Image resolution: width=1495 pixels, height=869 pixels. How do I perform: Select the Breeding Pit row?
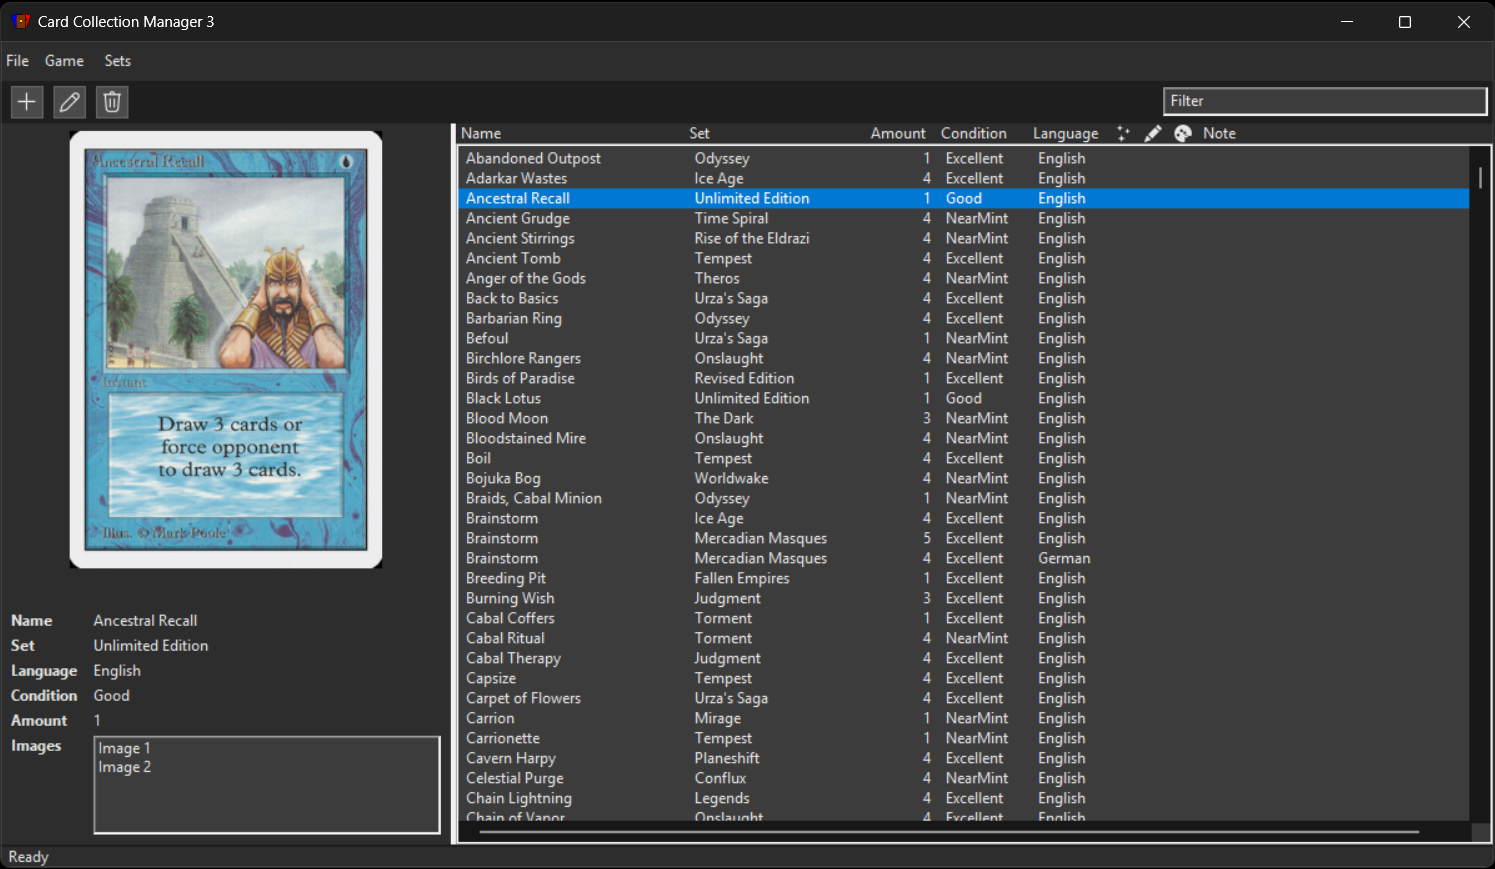964,578
